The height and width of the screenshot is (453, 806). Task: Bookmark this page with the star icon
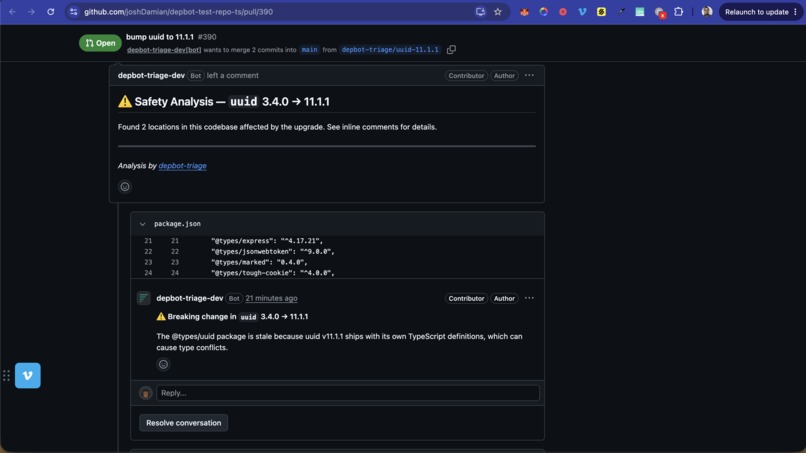click(x=498, y=12)
